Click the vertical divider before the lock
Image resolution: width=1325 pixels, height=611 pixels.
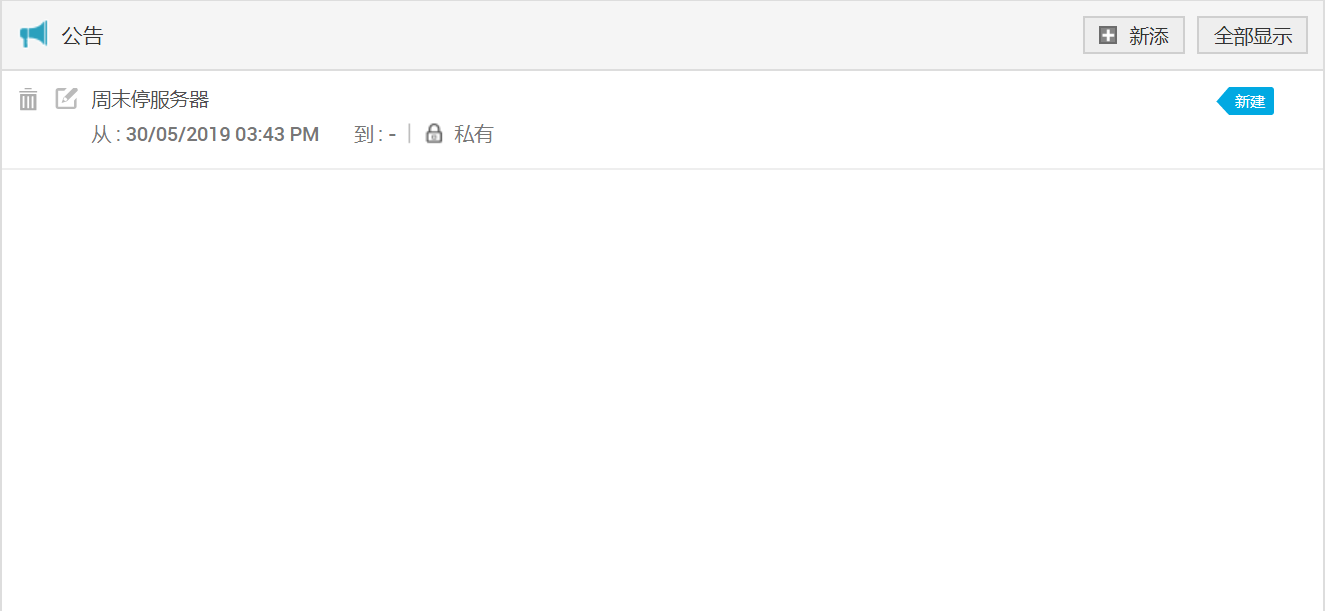tap(410, 133)
